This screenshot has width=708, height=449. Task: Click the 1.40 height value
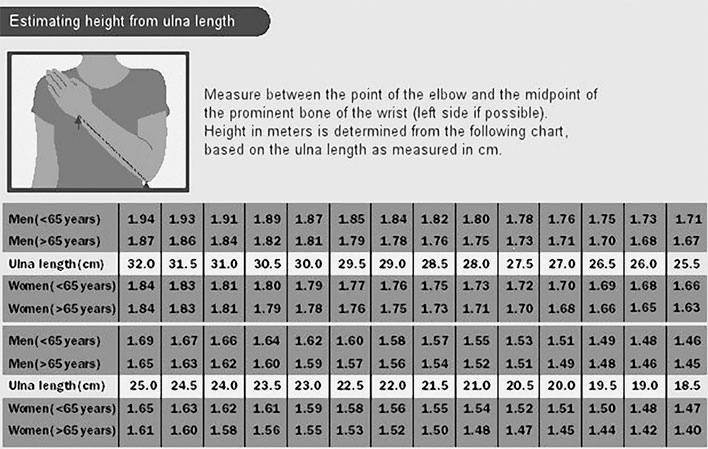(686, 428)
